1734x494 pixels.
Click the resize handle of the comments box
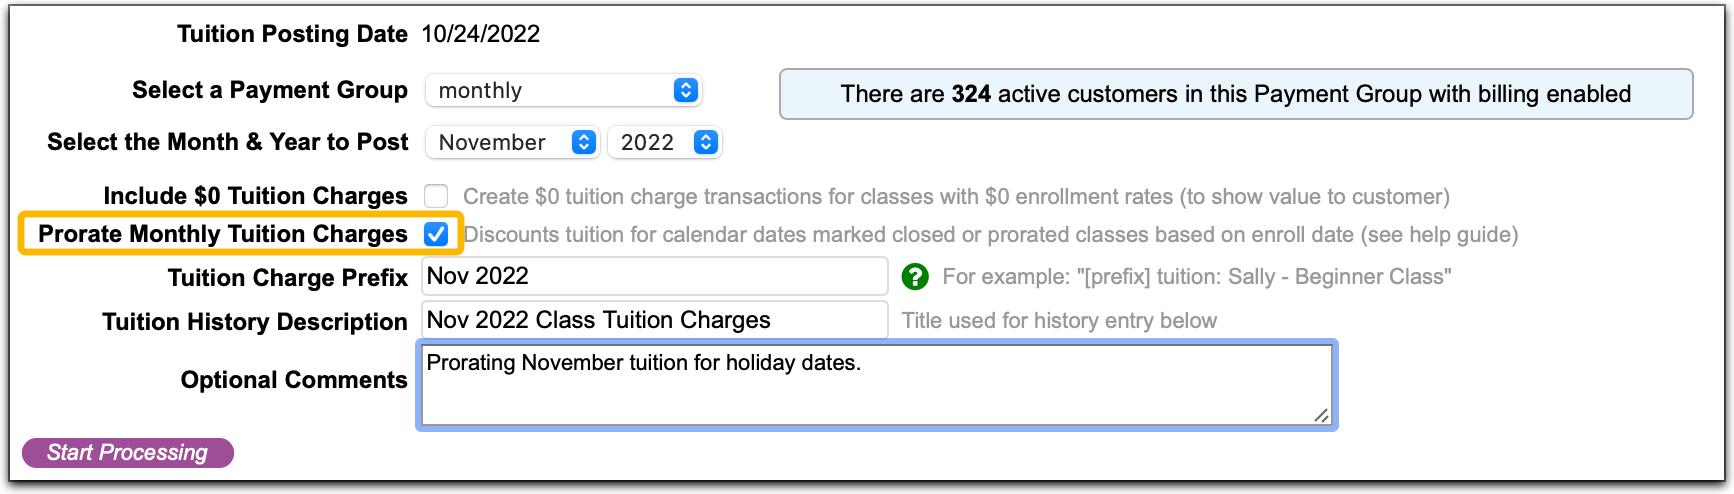[1322, 415]
